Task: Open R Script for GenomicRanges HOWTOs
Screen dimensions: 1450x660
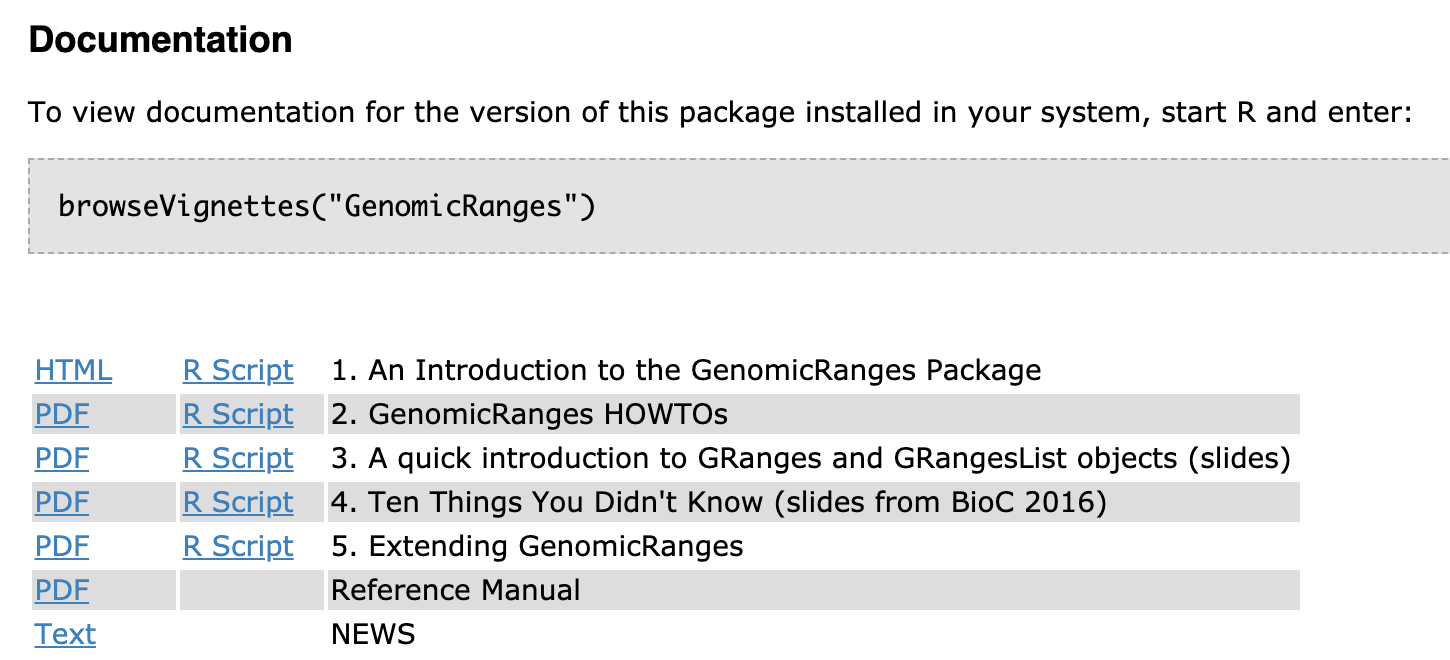Action: point(238,415)
